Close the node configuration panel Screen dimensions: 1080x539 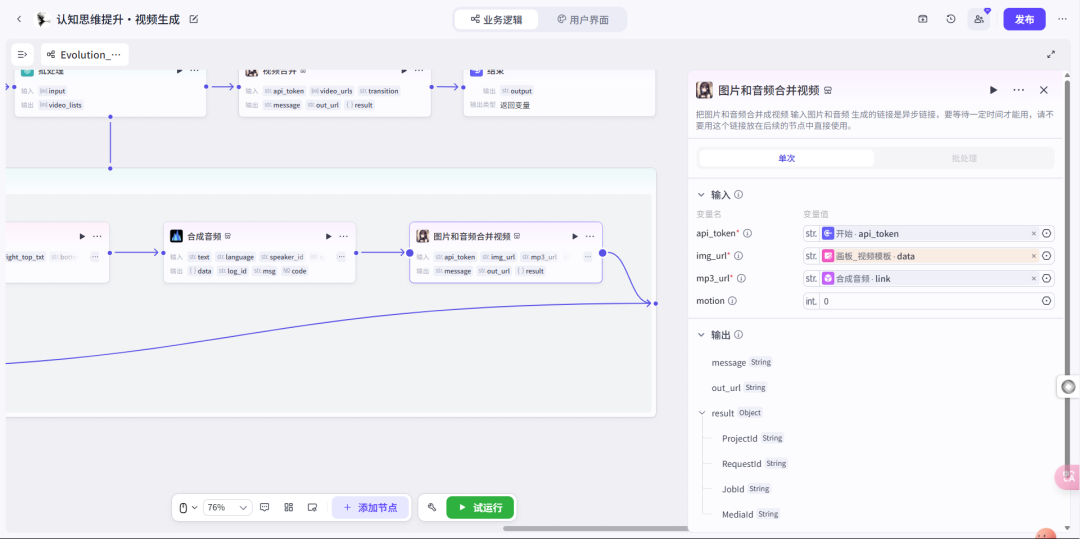(x=1043, y=90)
